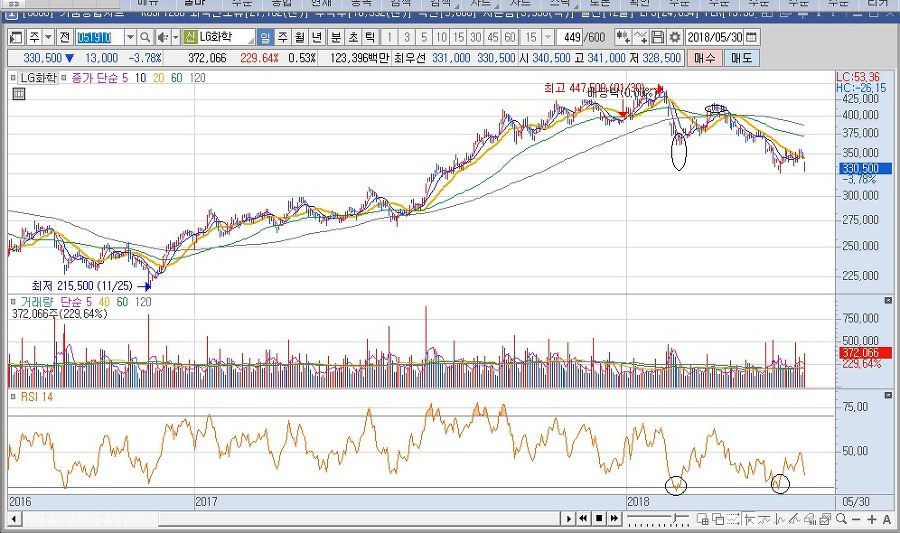Select the 틱 (tick) chart tab

(x=370, y=37)
